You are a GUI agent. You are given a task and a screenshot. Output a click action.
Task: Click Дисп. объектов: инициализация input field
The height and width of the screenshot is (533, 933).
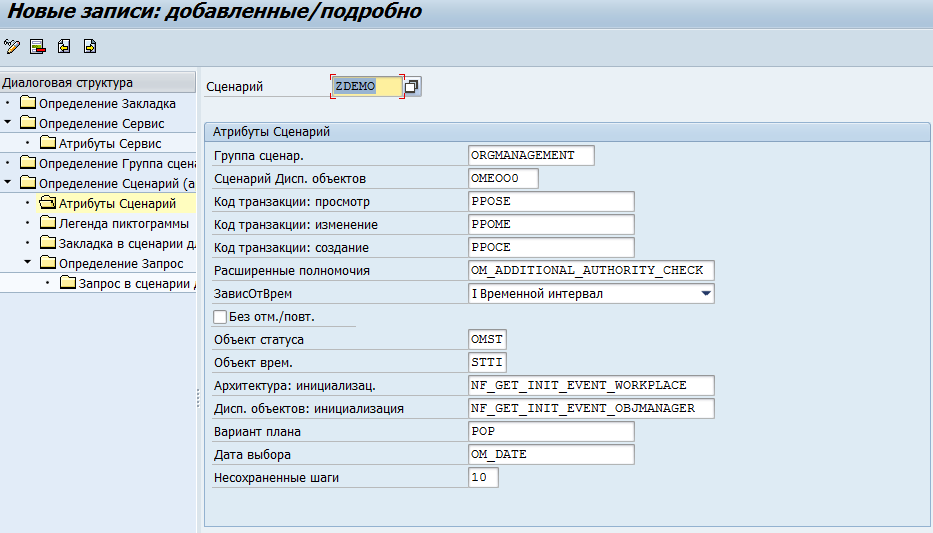click(x=591, y=408)
